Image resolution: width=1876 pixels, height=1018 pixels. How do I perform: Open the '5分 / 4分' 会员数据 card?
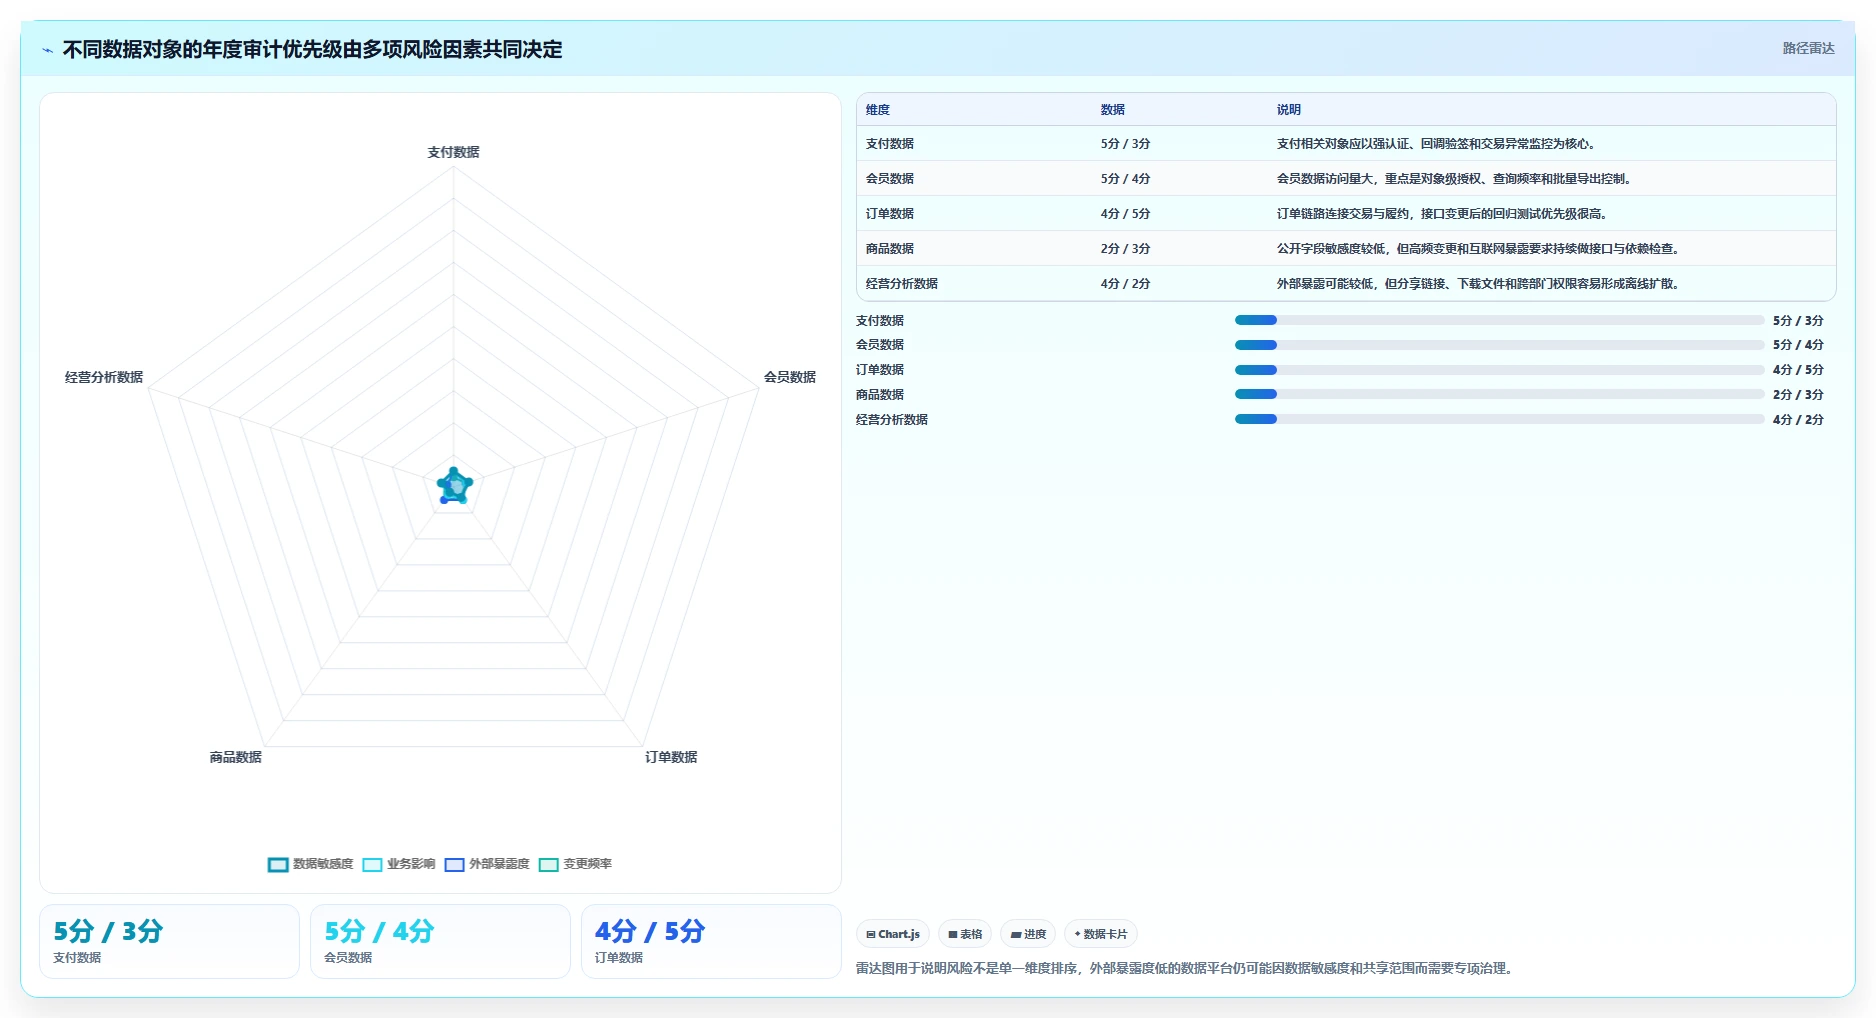point(440,942)
